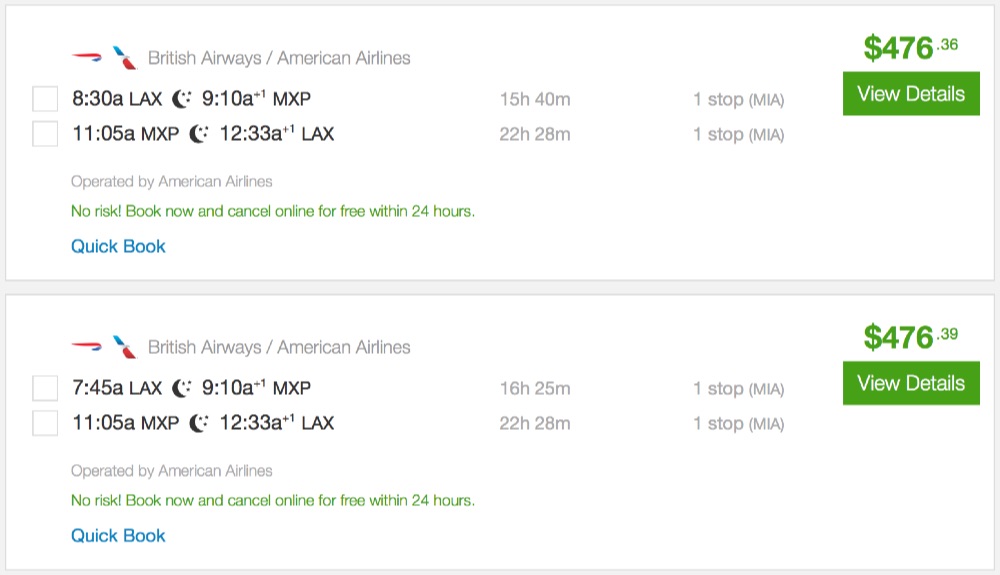Select return 11:05a MXP checkbox in $476.36 result
The image size is (1000, 575).
[45, 134]
